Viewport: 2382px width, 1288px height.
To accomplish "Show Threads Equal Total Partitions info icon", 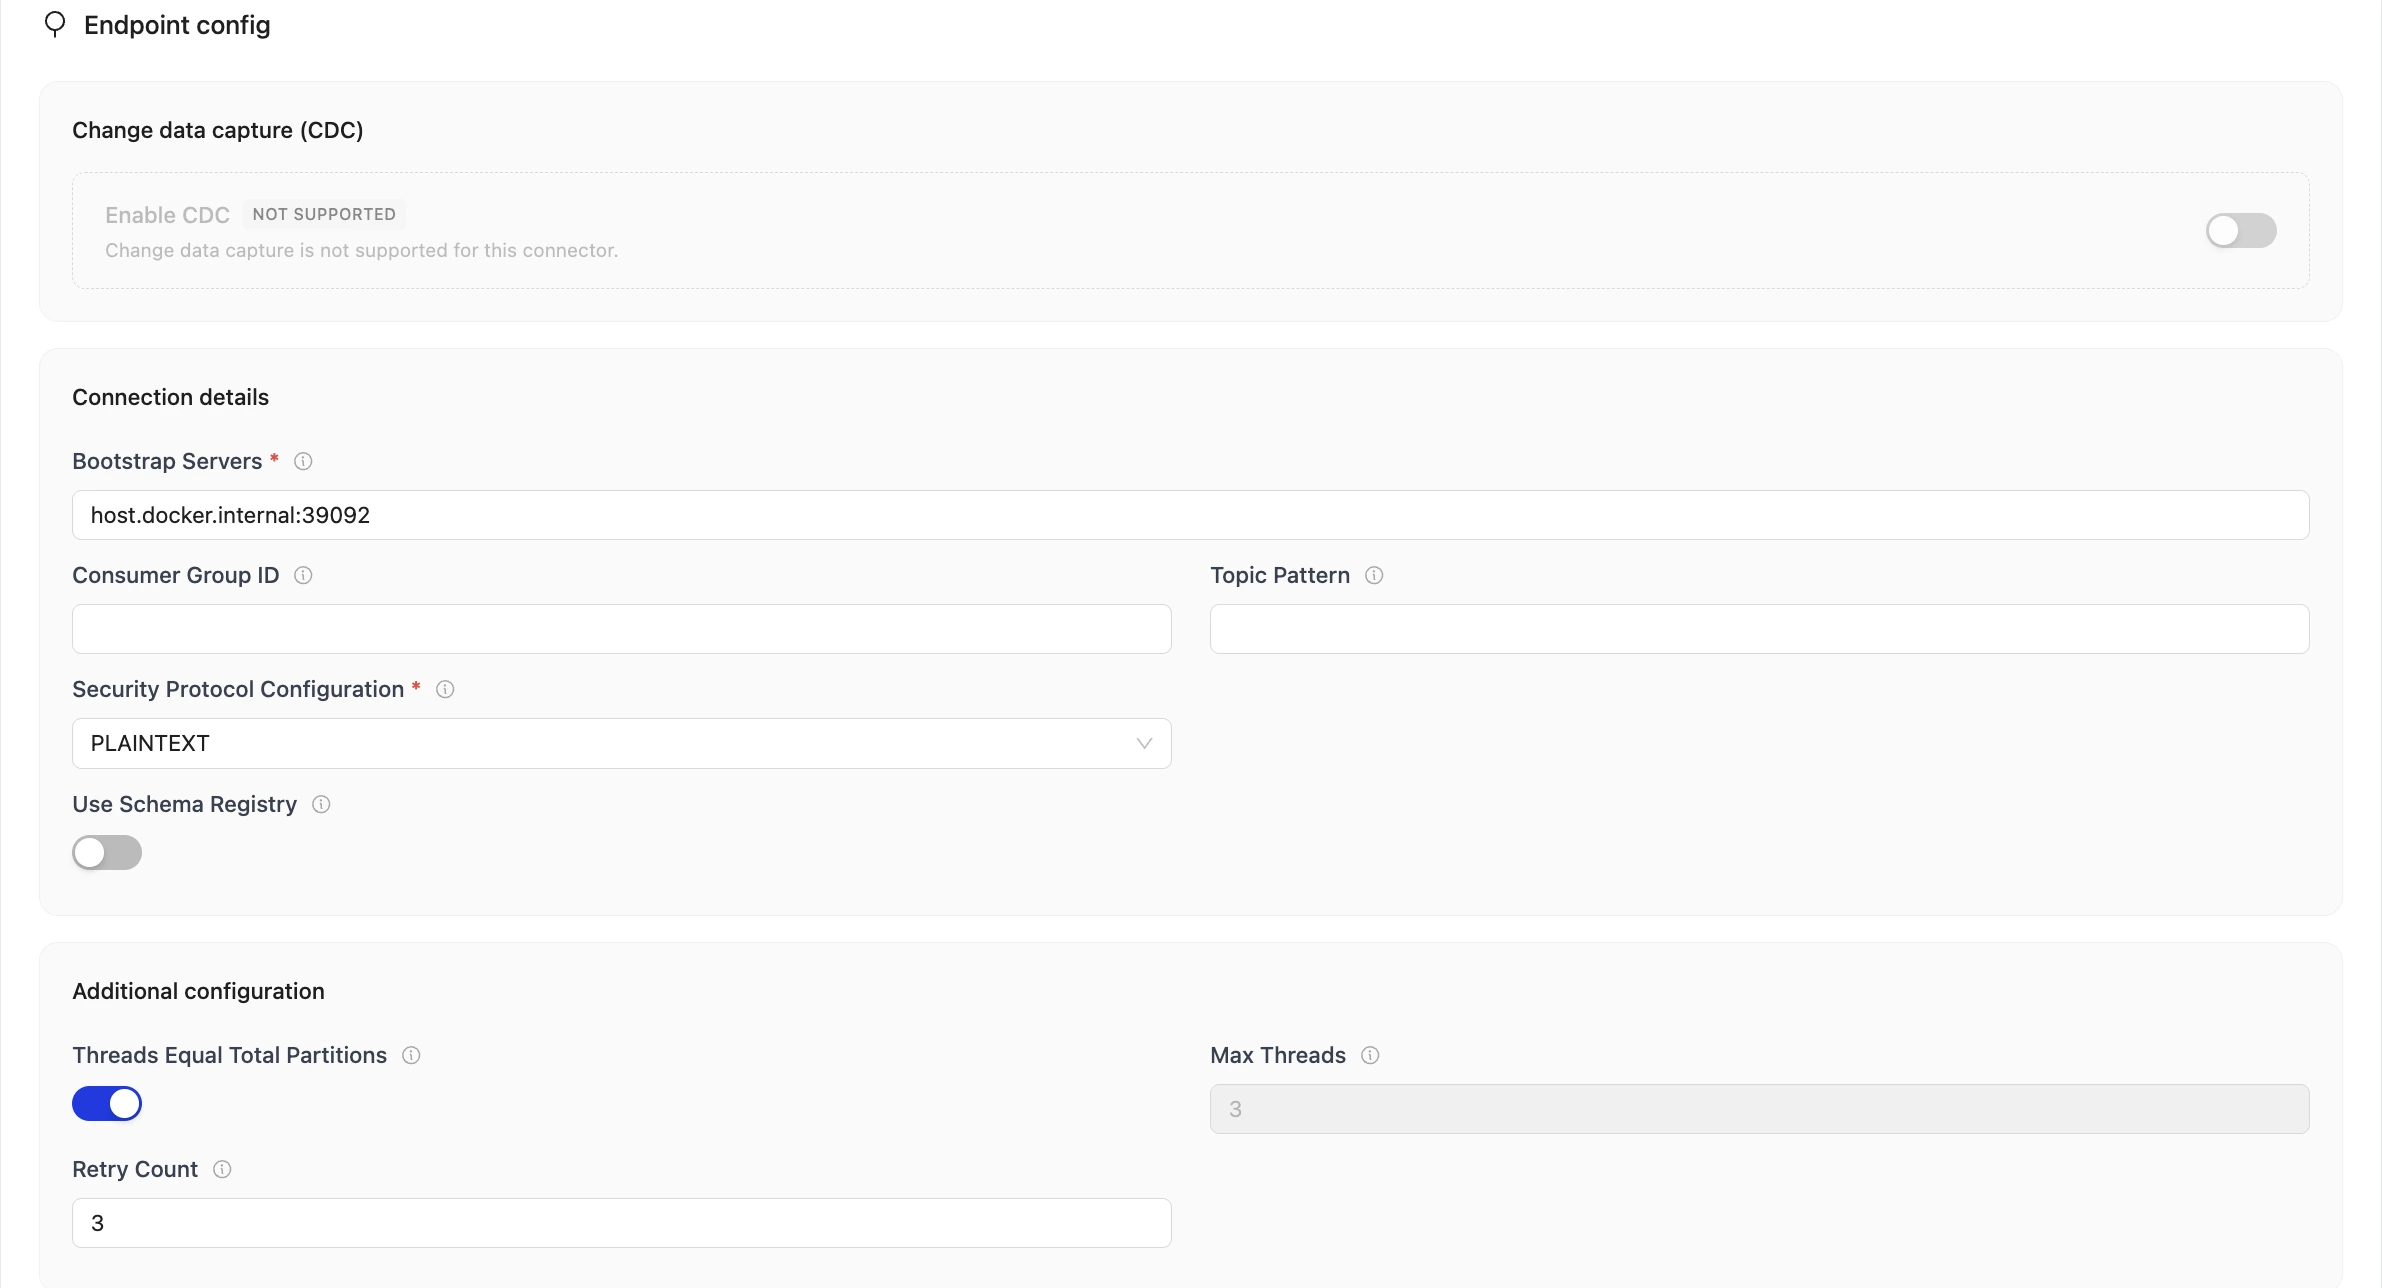I will [411, 1055].
